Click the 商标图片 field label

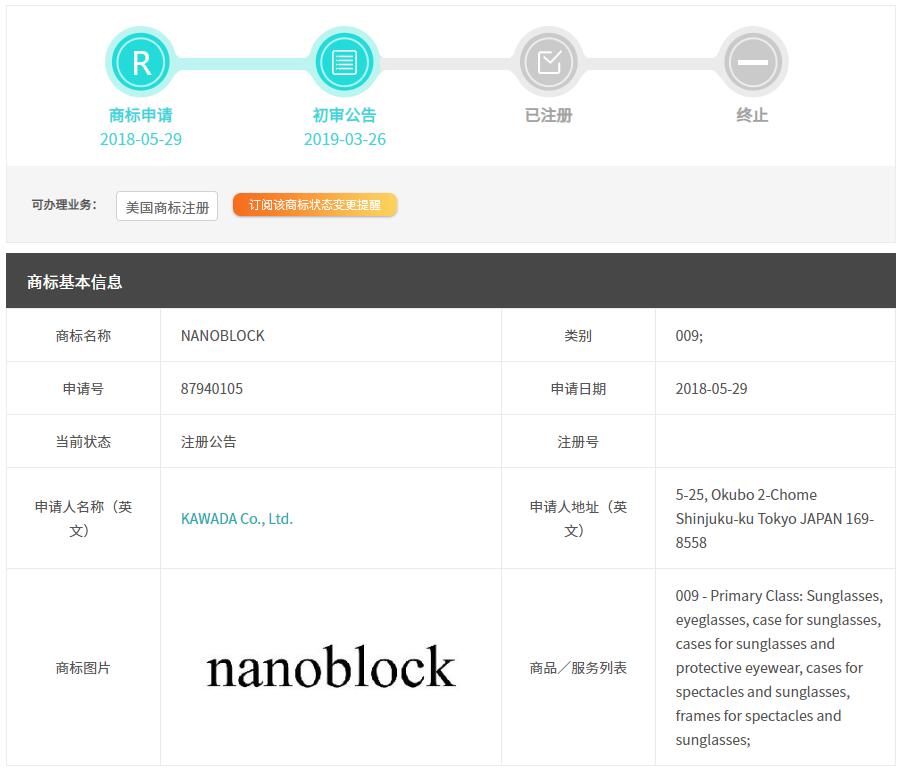tap(83, 668)
